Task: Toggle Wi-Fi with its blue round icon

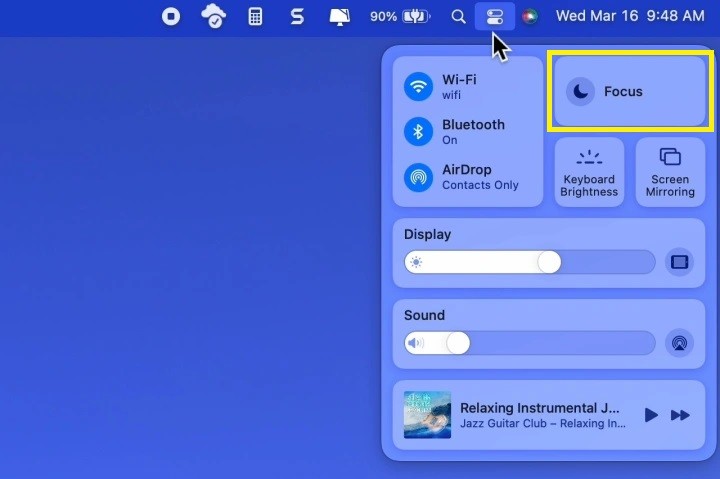Action: coord(418,86)
